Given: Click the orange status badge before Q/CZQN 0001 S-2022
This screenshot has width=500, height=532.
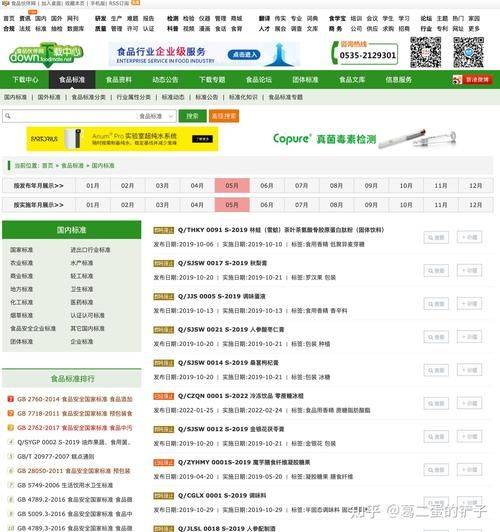Looking at the screenshot, I should pos(164,396).
